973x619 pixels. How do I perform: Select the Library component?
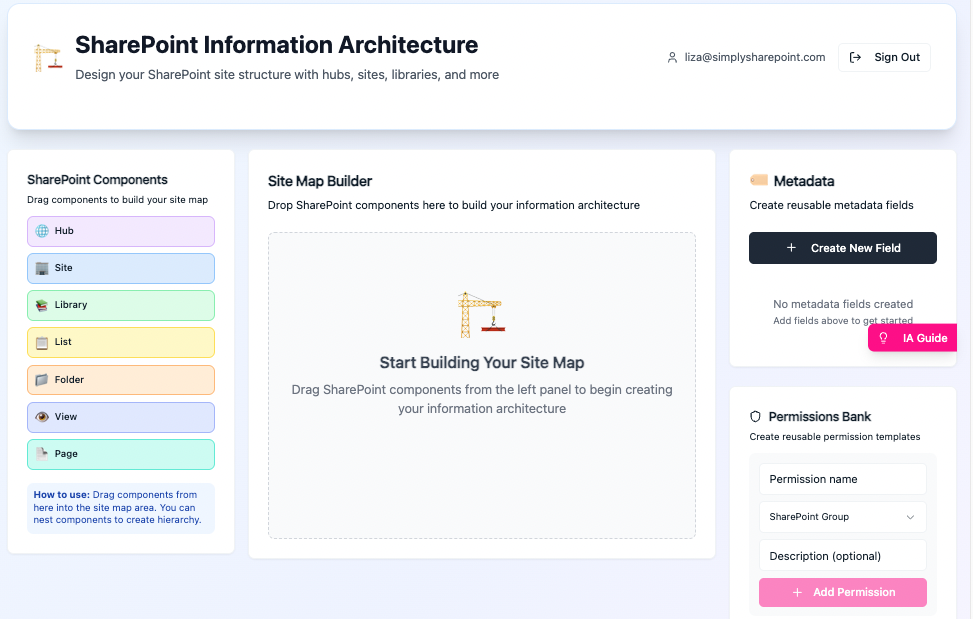point(120,305)
